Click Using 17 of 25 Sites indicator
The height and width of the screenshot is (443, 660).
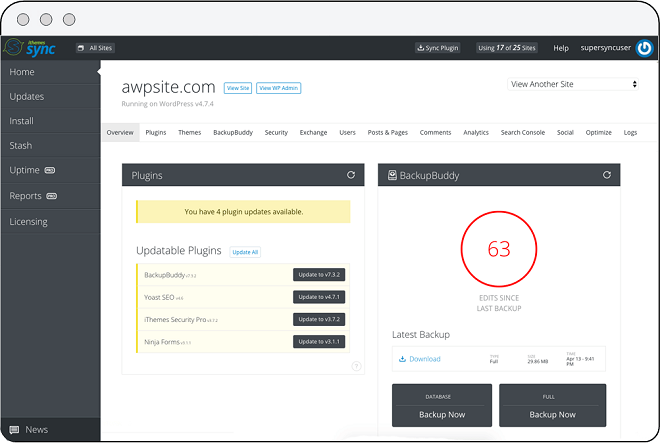507,48
